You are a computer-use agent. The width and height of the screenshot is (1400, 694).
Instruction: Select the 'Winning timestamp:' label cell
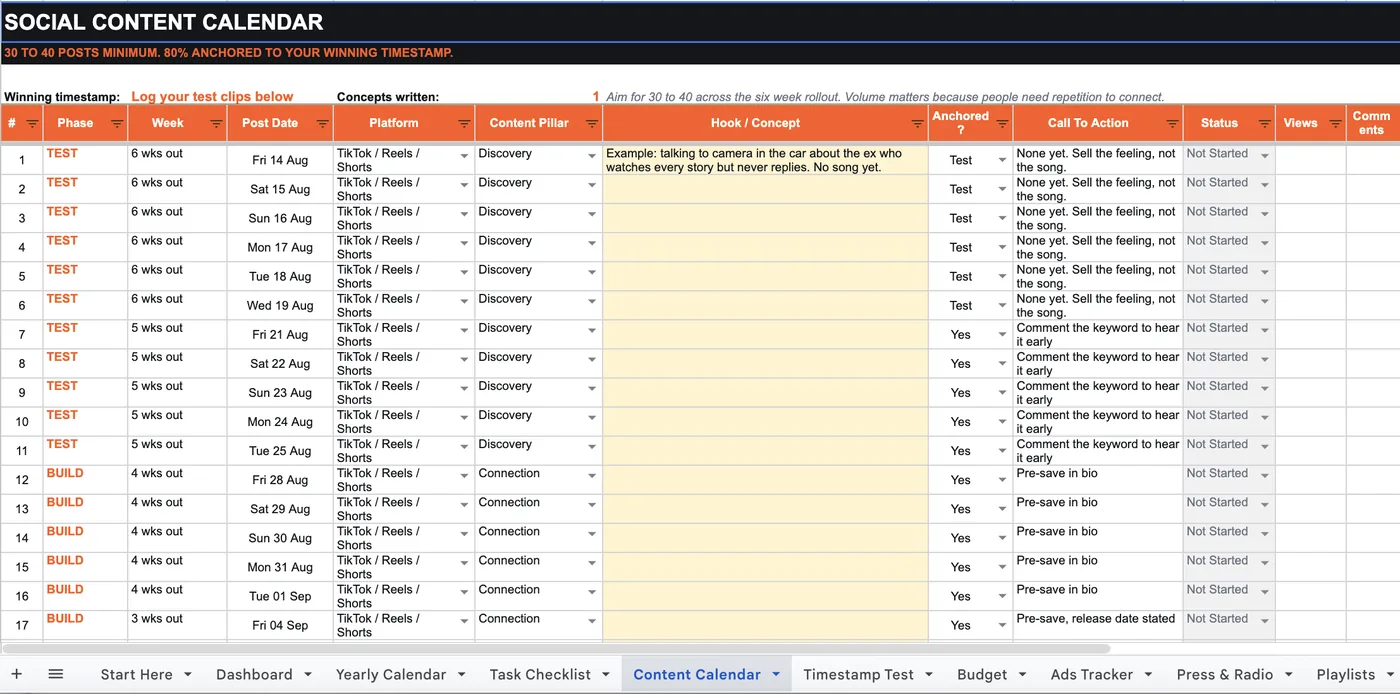click(x=62, y=97)
